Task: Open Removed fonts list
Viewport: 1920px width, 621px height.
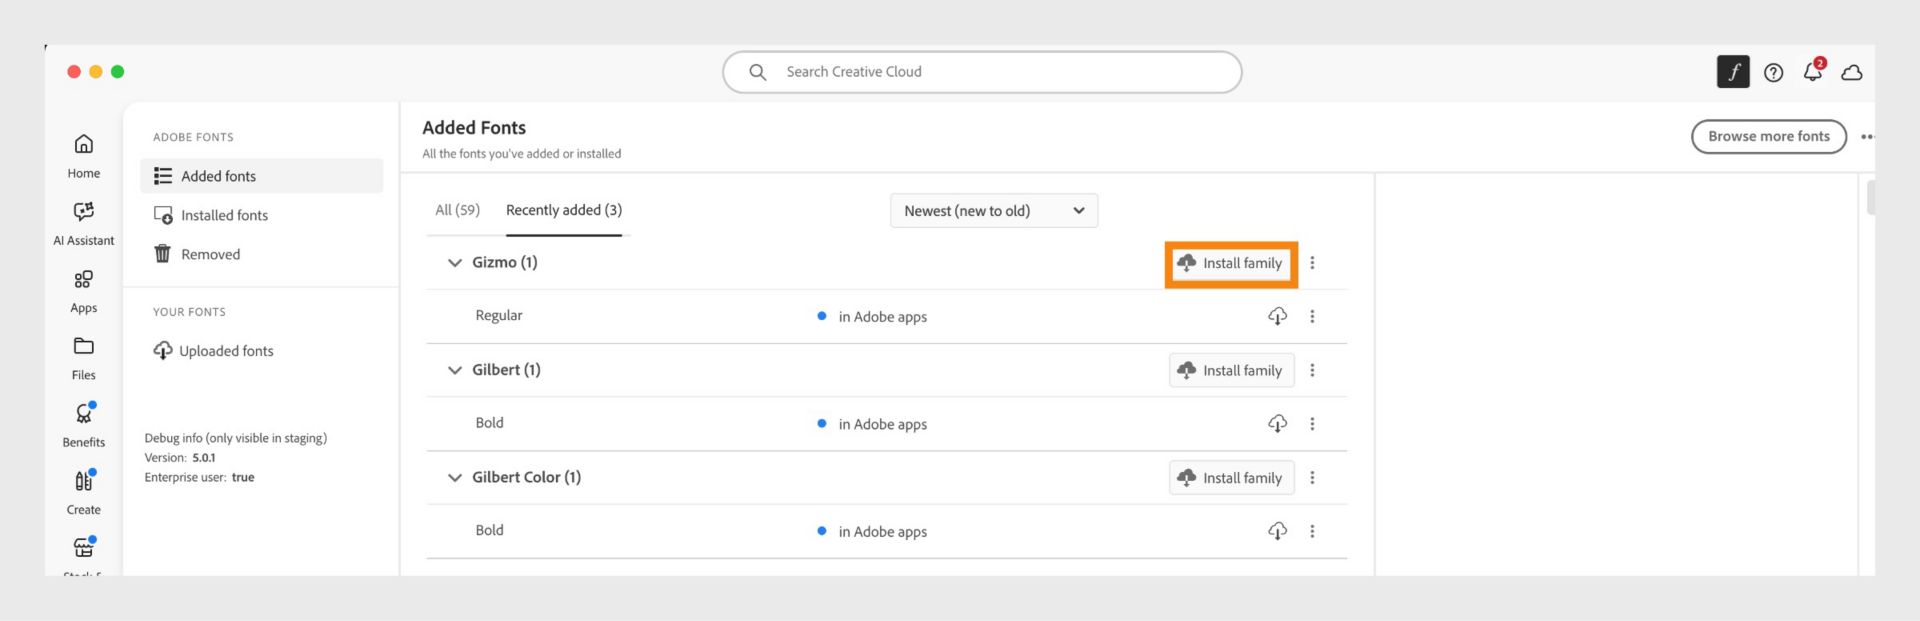Action: 197,254
